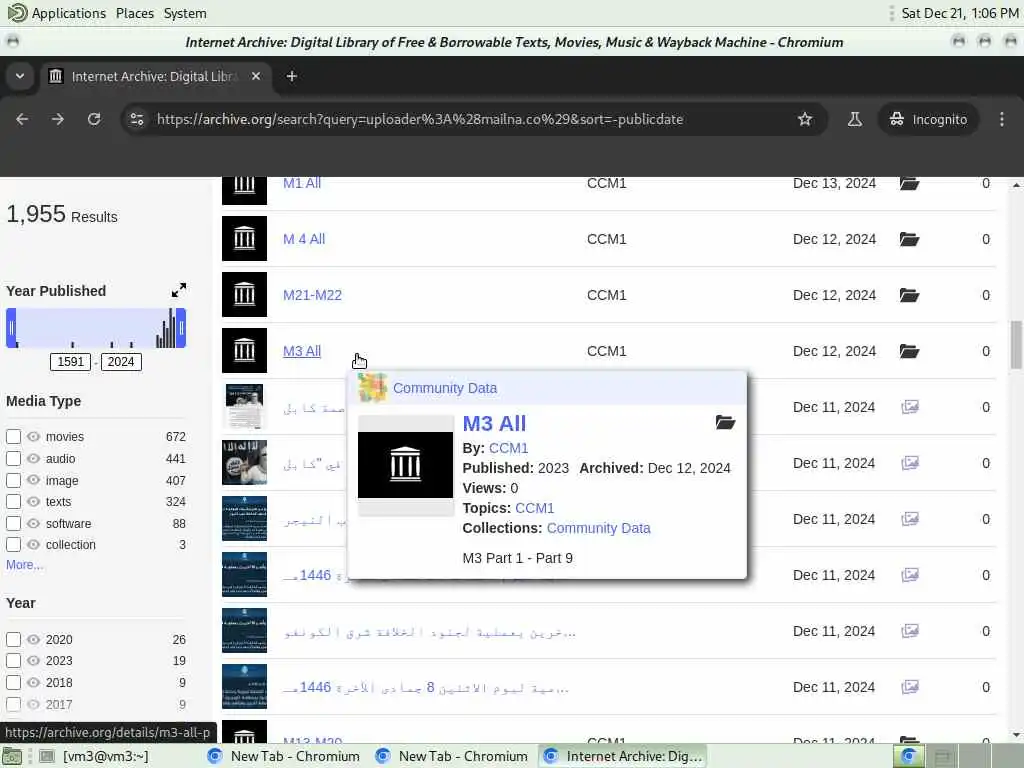Open the Chromium three-dot menu

coord(1002,119)
